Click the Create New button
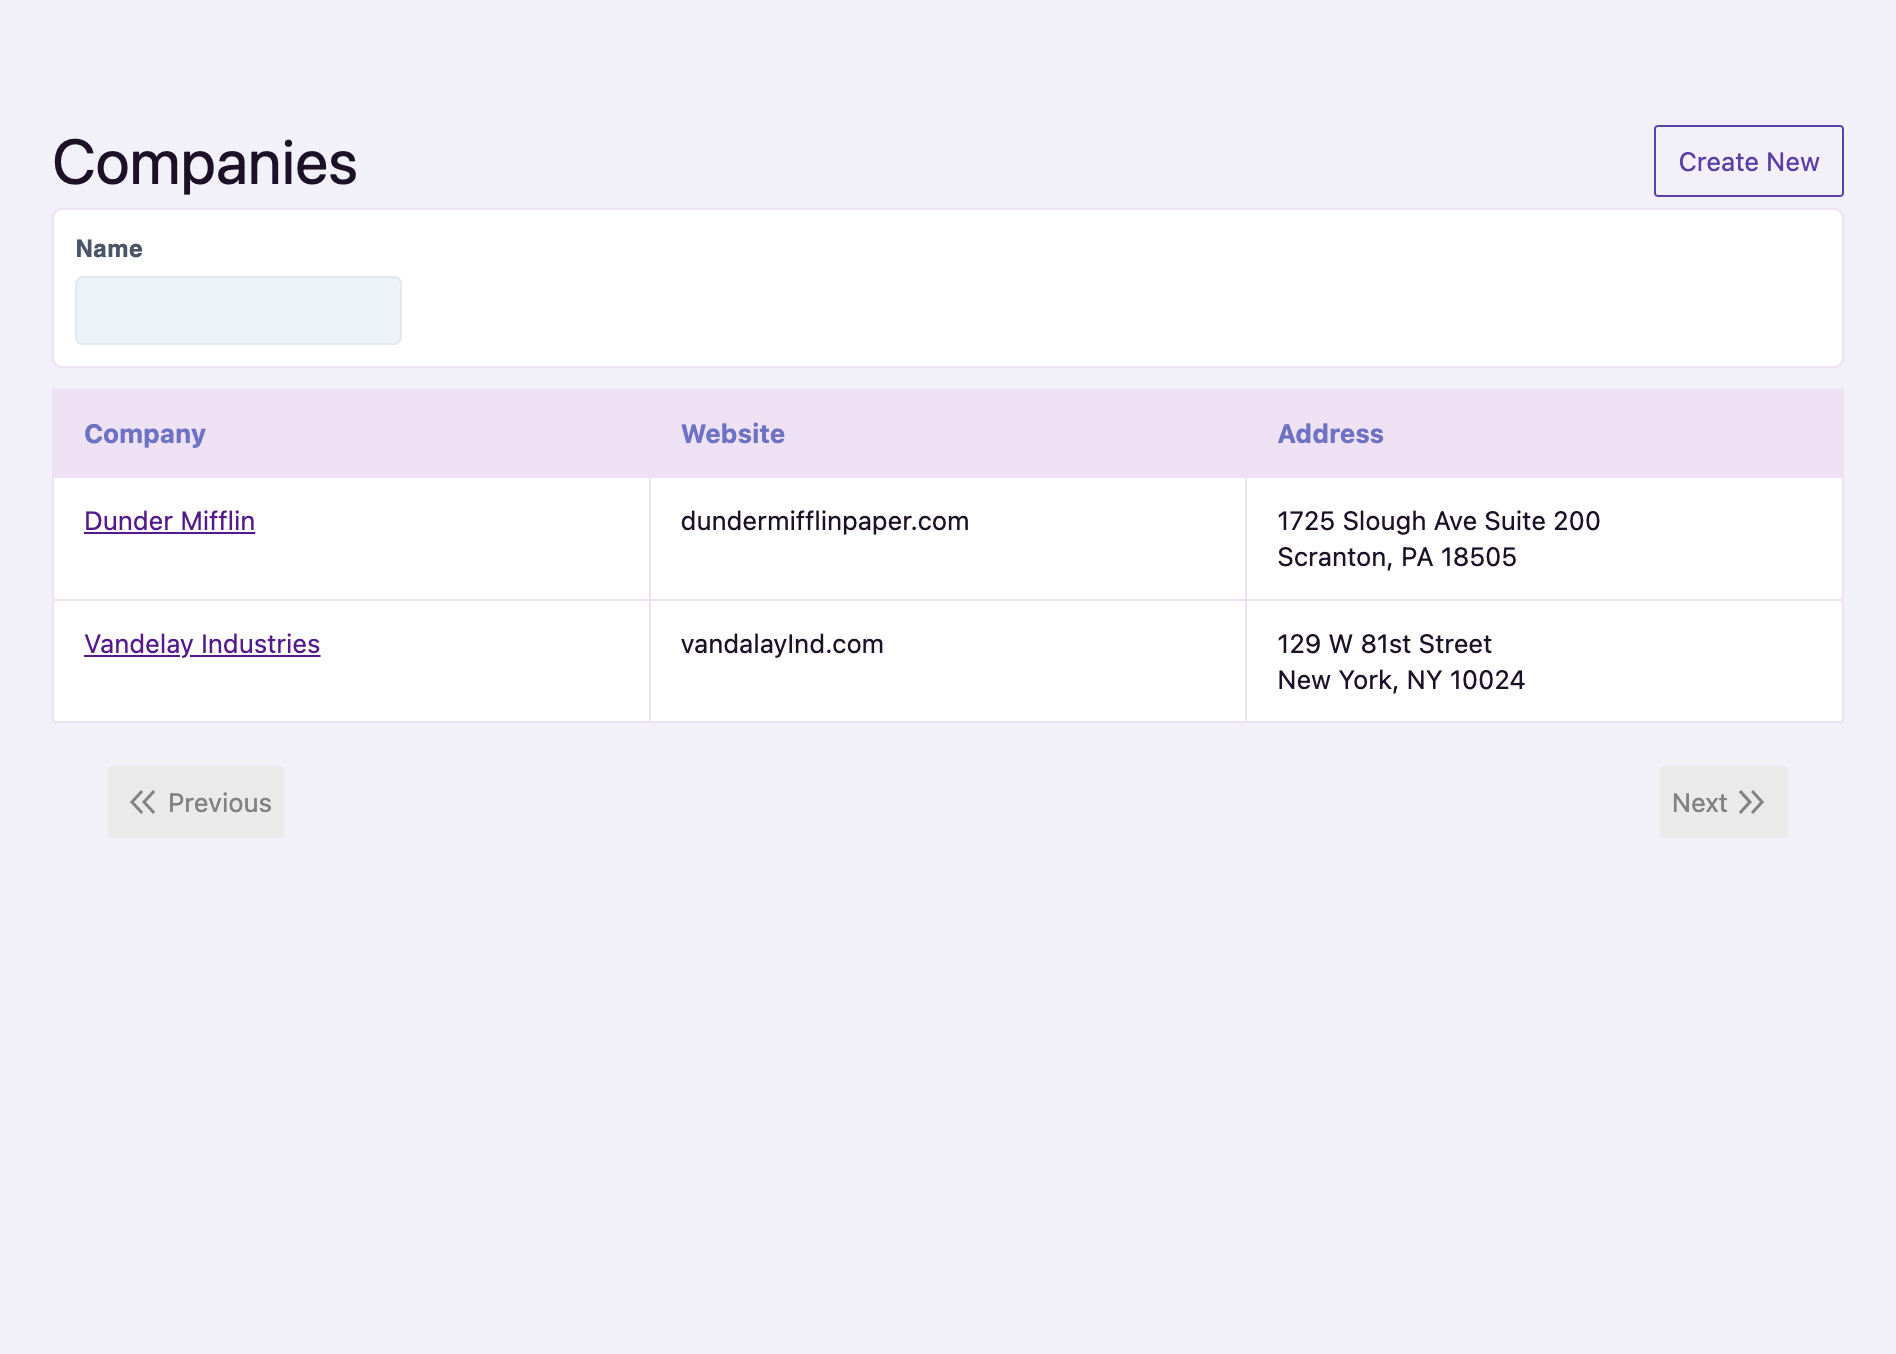This screenshot has height=1354, width=1896. coord(1747,161)
